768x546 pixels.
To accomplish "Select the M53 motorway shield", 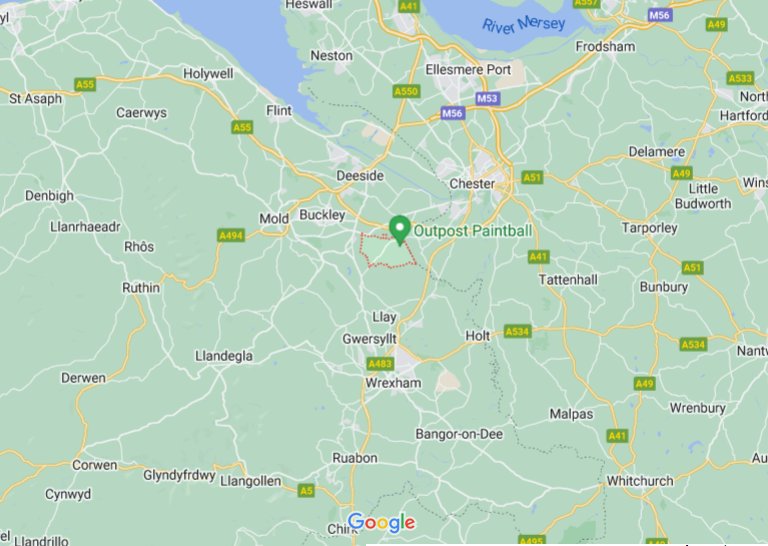I will click(x=487, y=98).
